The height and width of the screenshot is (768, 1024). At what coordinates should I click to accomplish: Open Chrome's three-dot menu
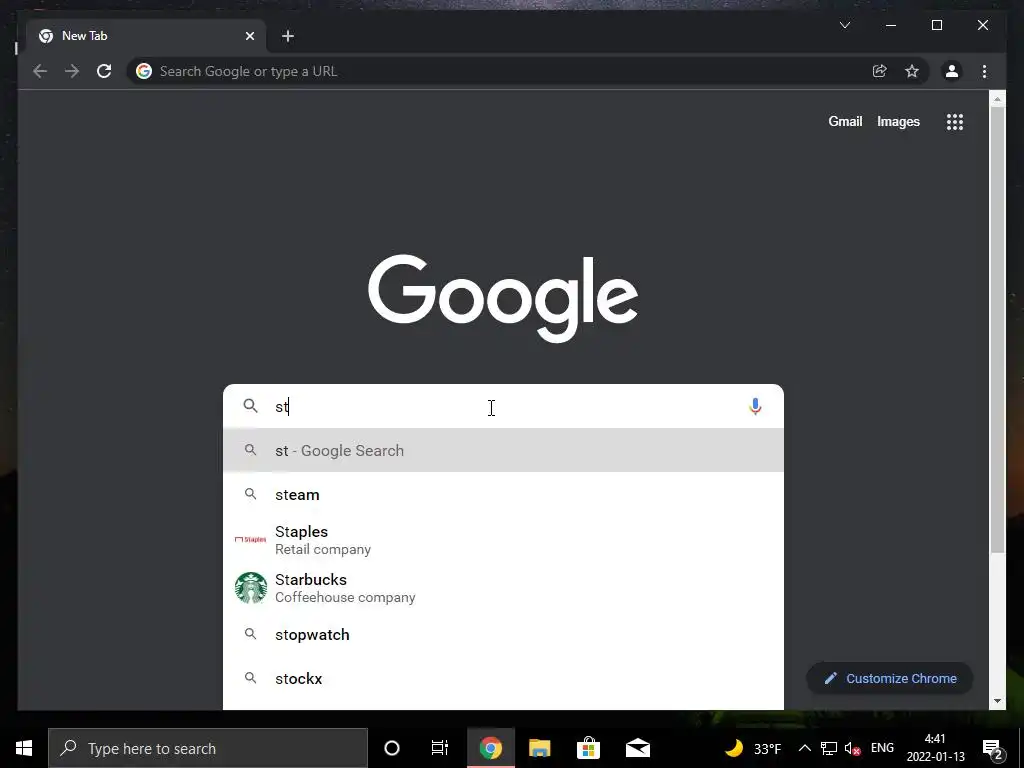[984, 71]
